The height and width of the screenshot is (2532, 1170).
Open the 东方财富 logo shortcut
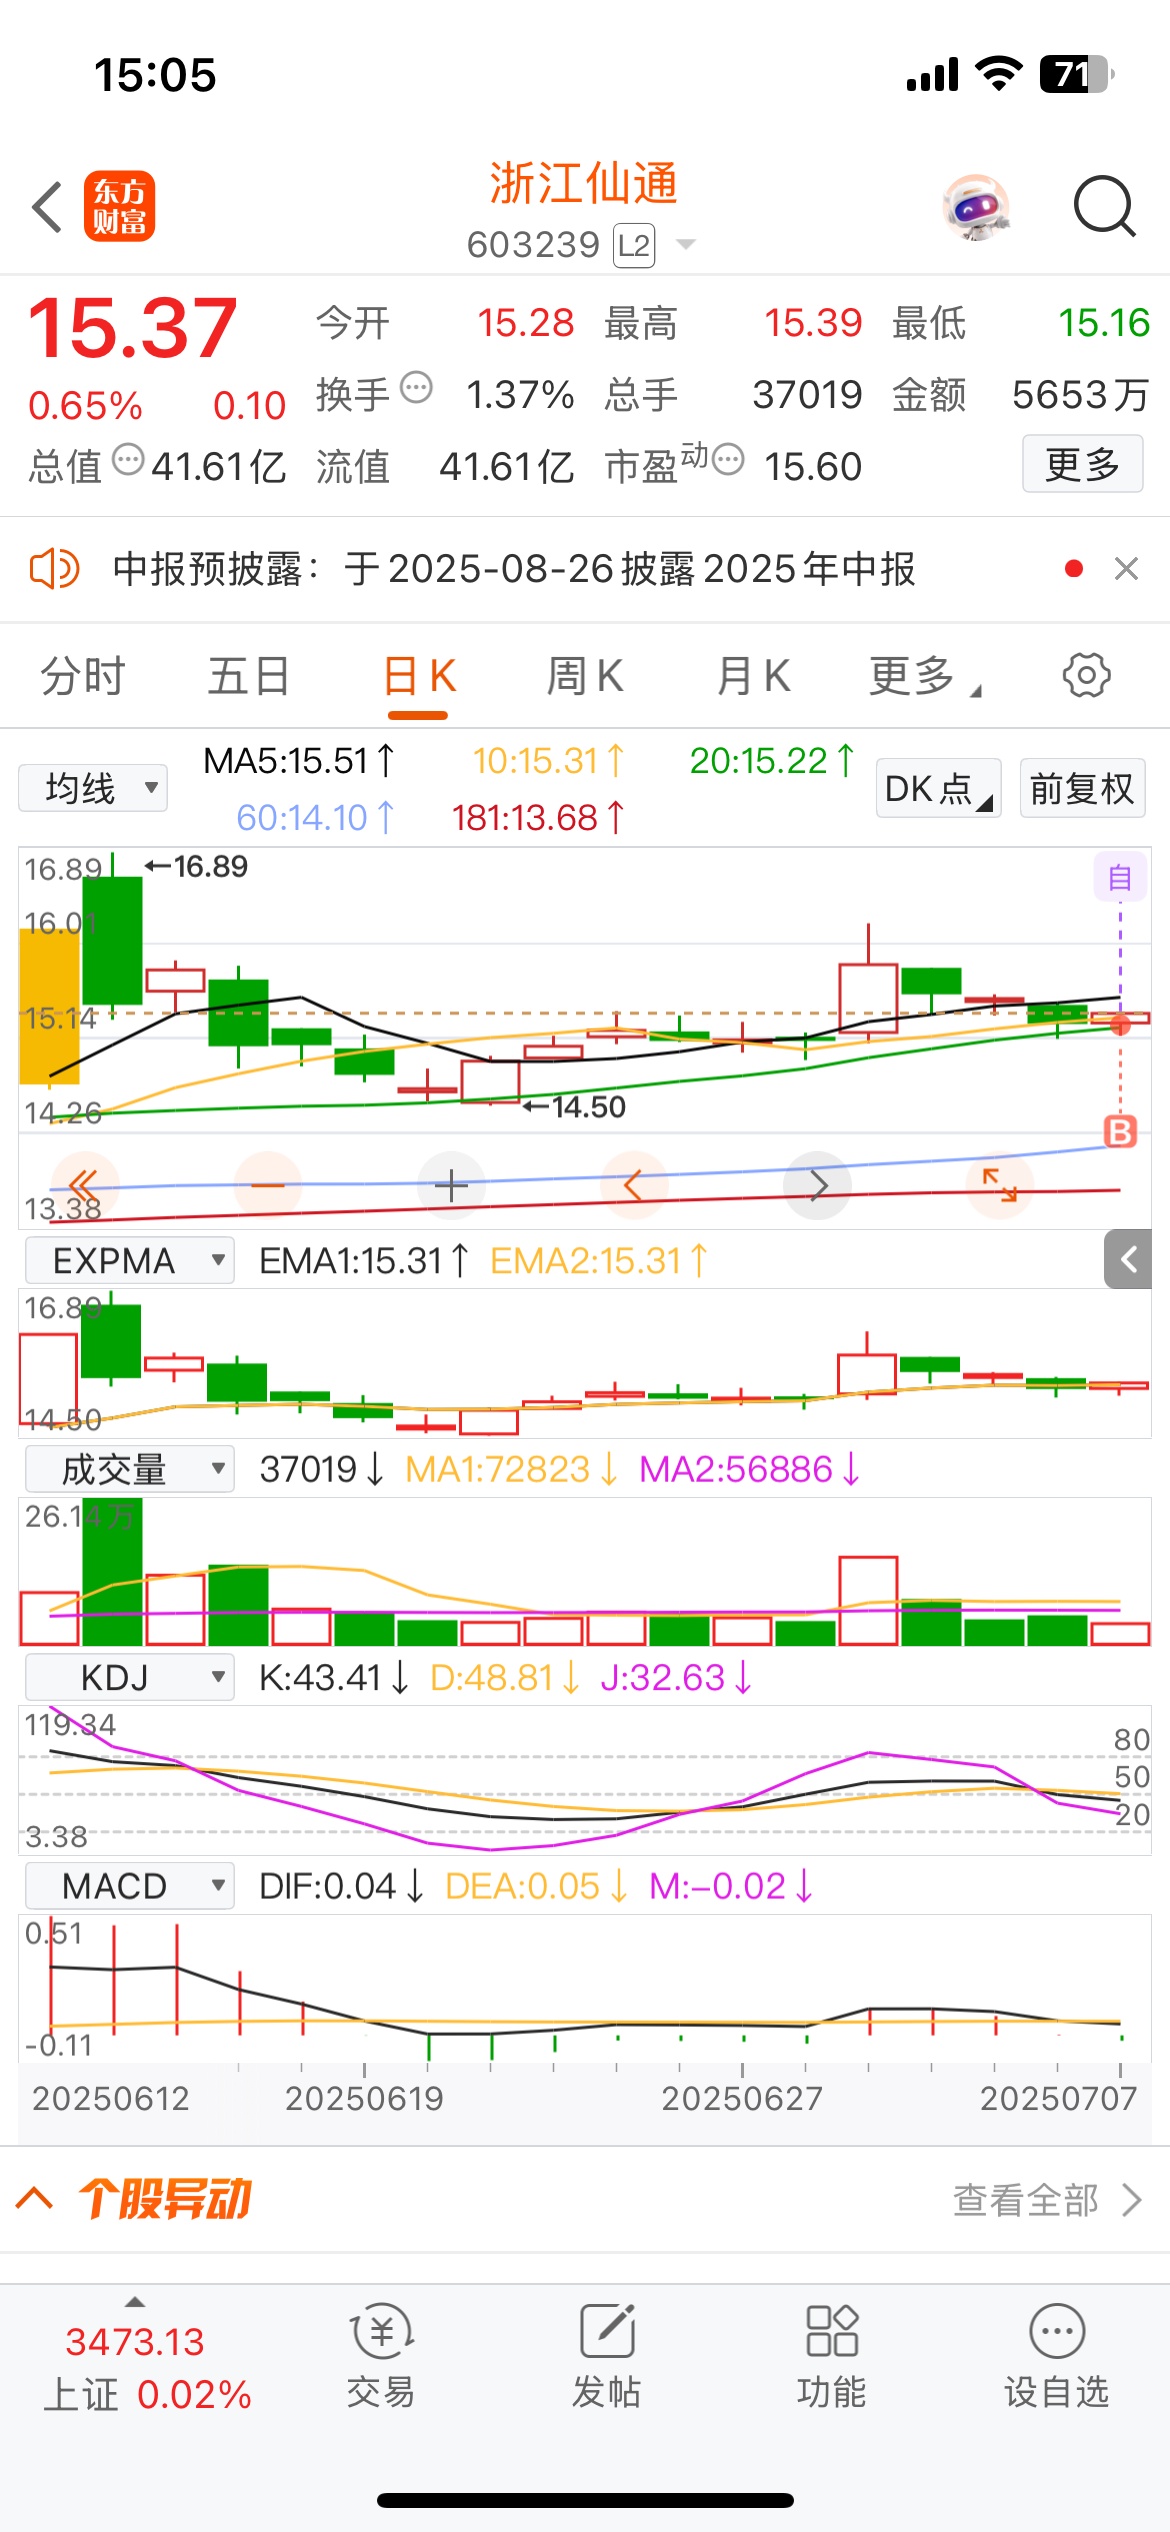coord(119,207)
